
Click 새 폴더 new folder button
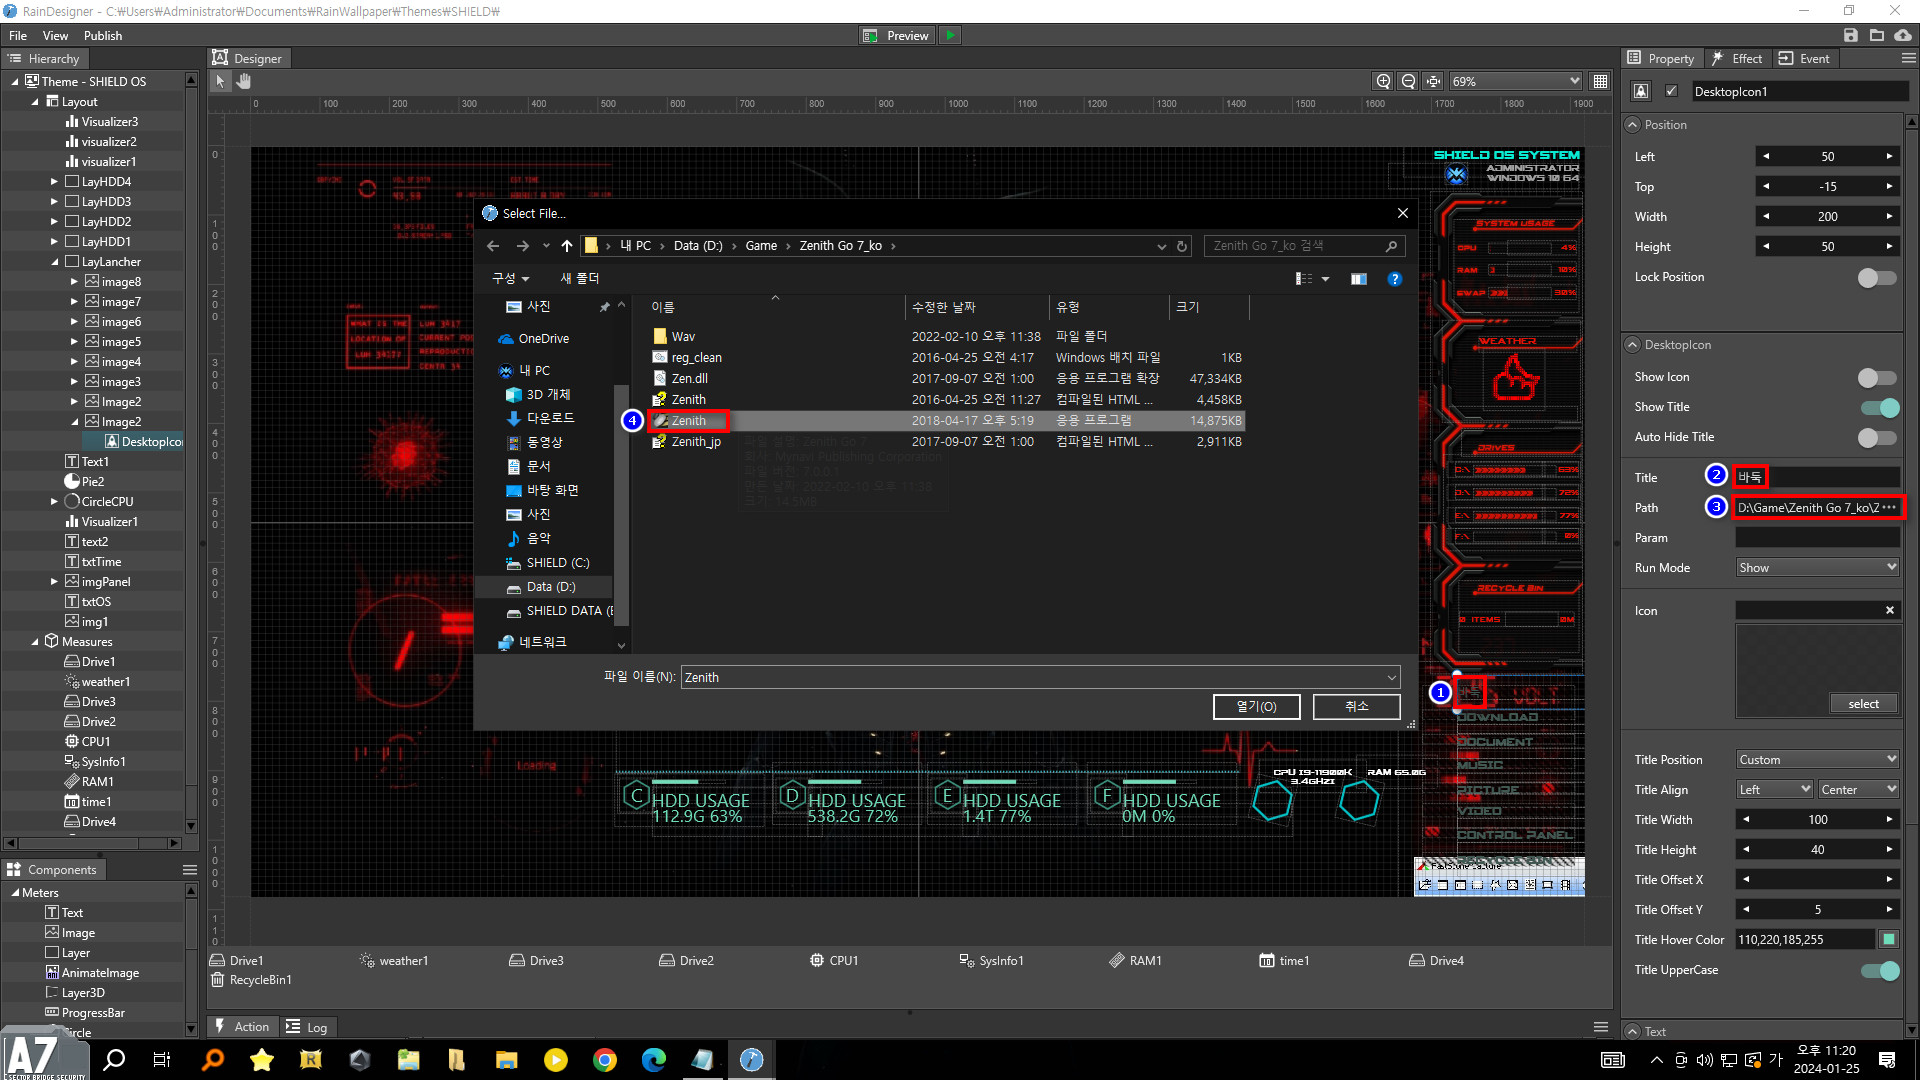click(x=580, y=279)
